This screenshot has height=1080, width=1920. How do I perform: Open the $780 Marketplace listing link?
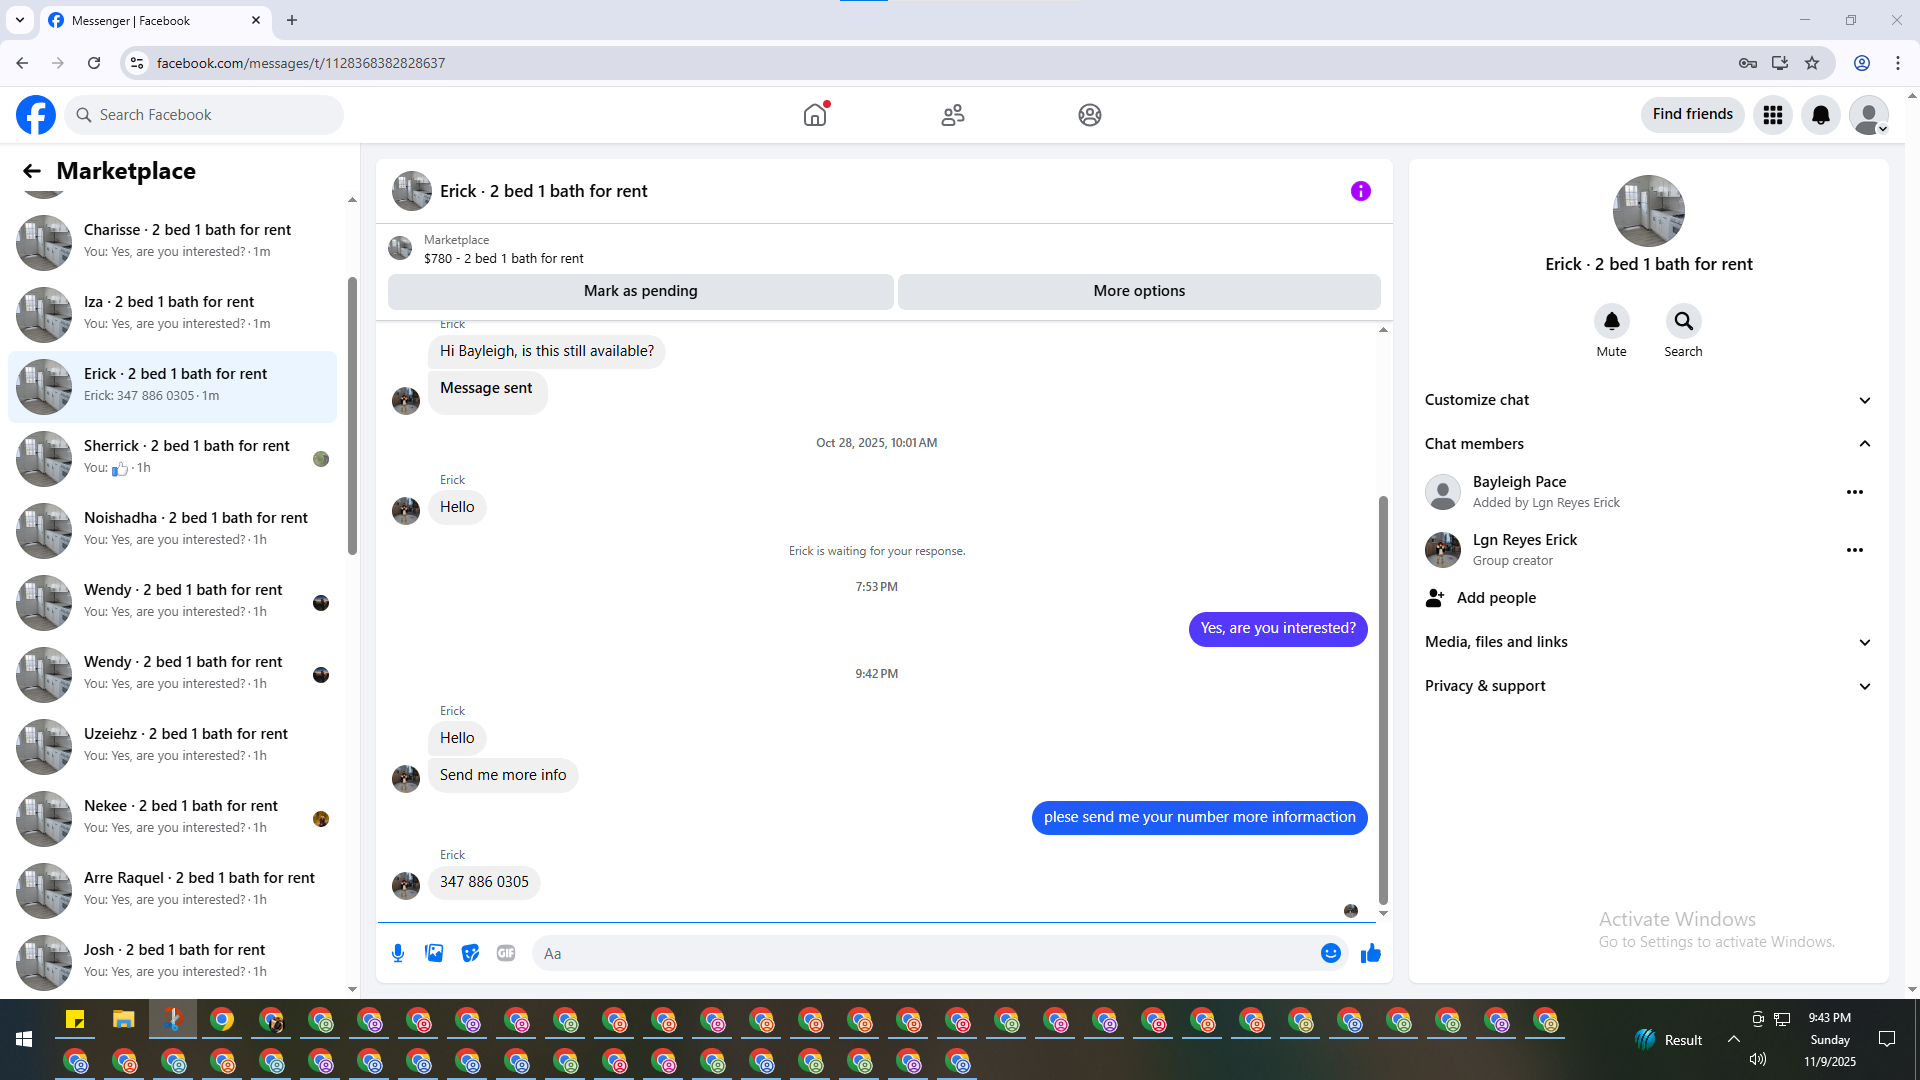(x=503, y=258)
